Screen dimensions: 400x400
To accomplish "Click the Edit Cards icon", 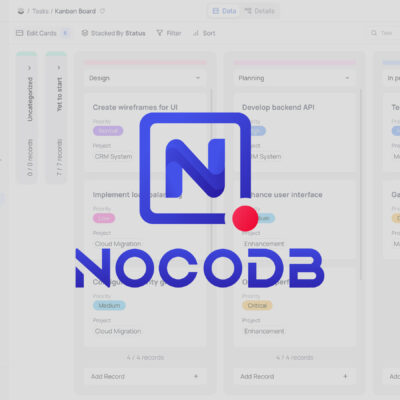I will click(x=20, y=33).
